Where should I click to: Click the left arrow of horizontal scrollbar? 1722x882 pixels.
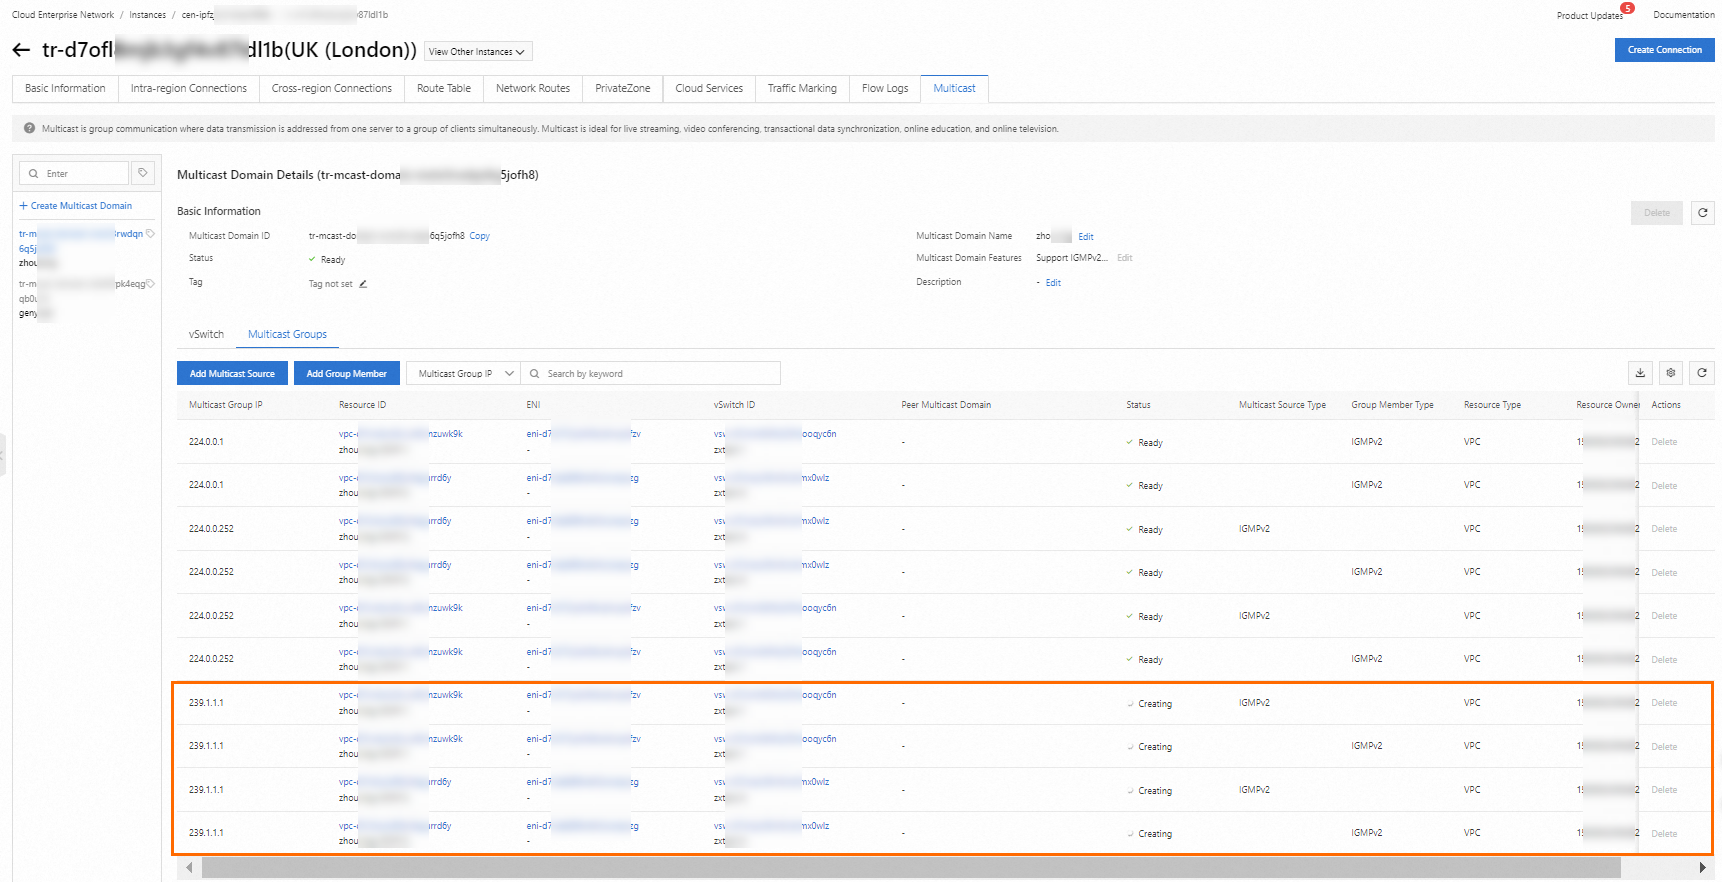click(189, 868)
